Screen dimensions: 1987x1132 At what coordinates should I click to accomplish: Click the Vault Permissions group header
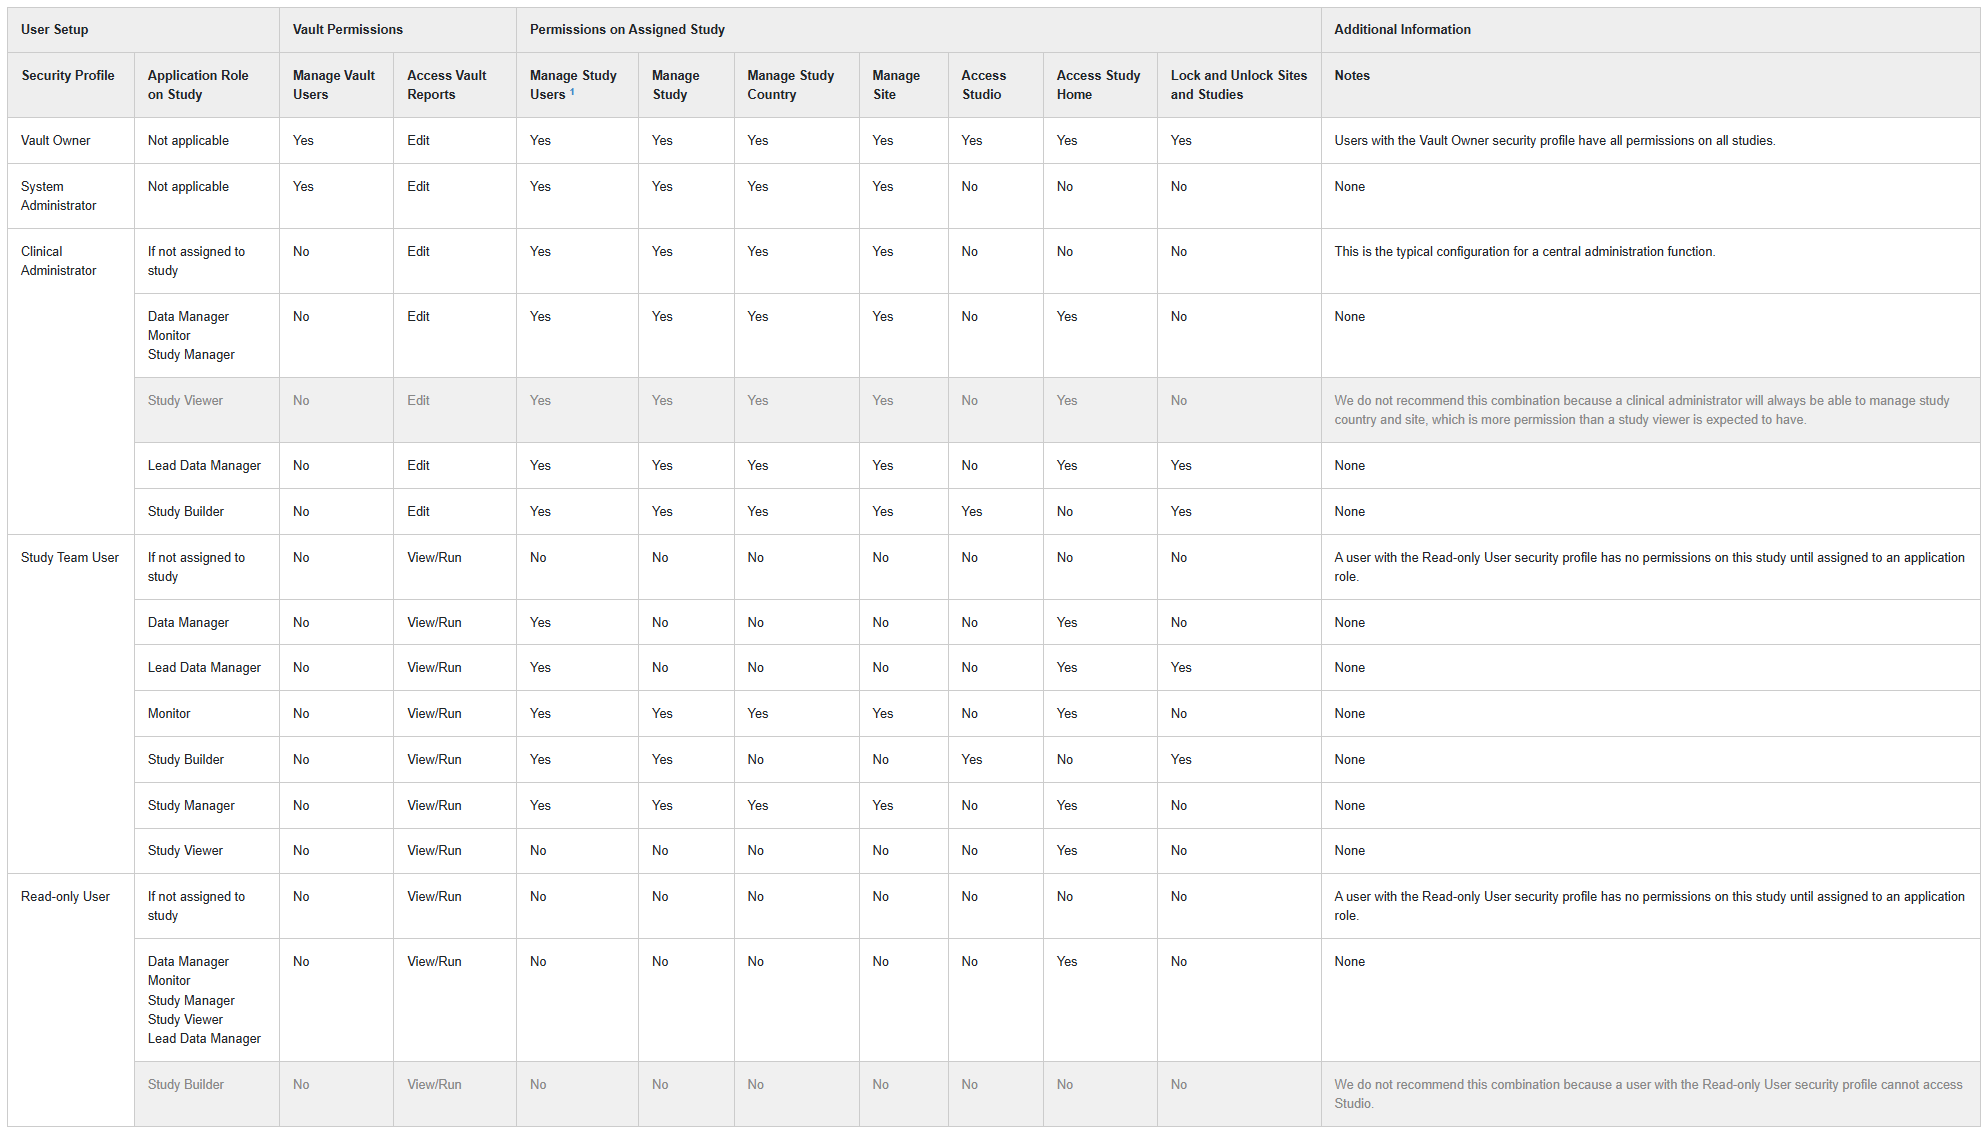coord(347,30)
